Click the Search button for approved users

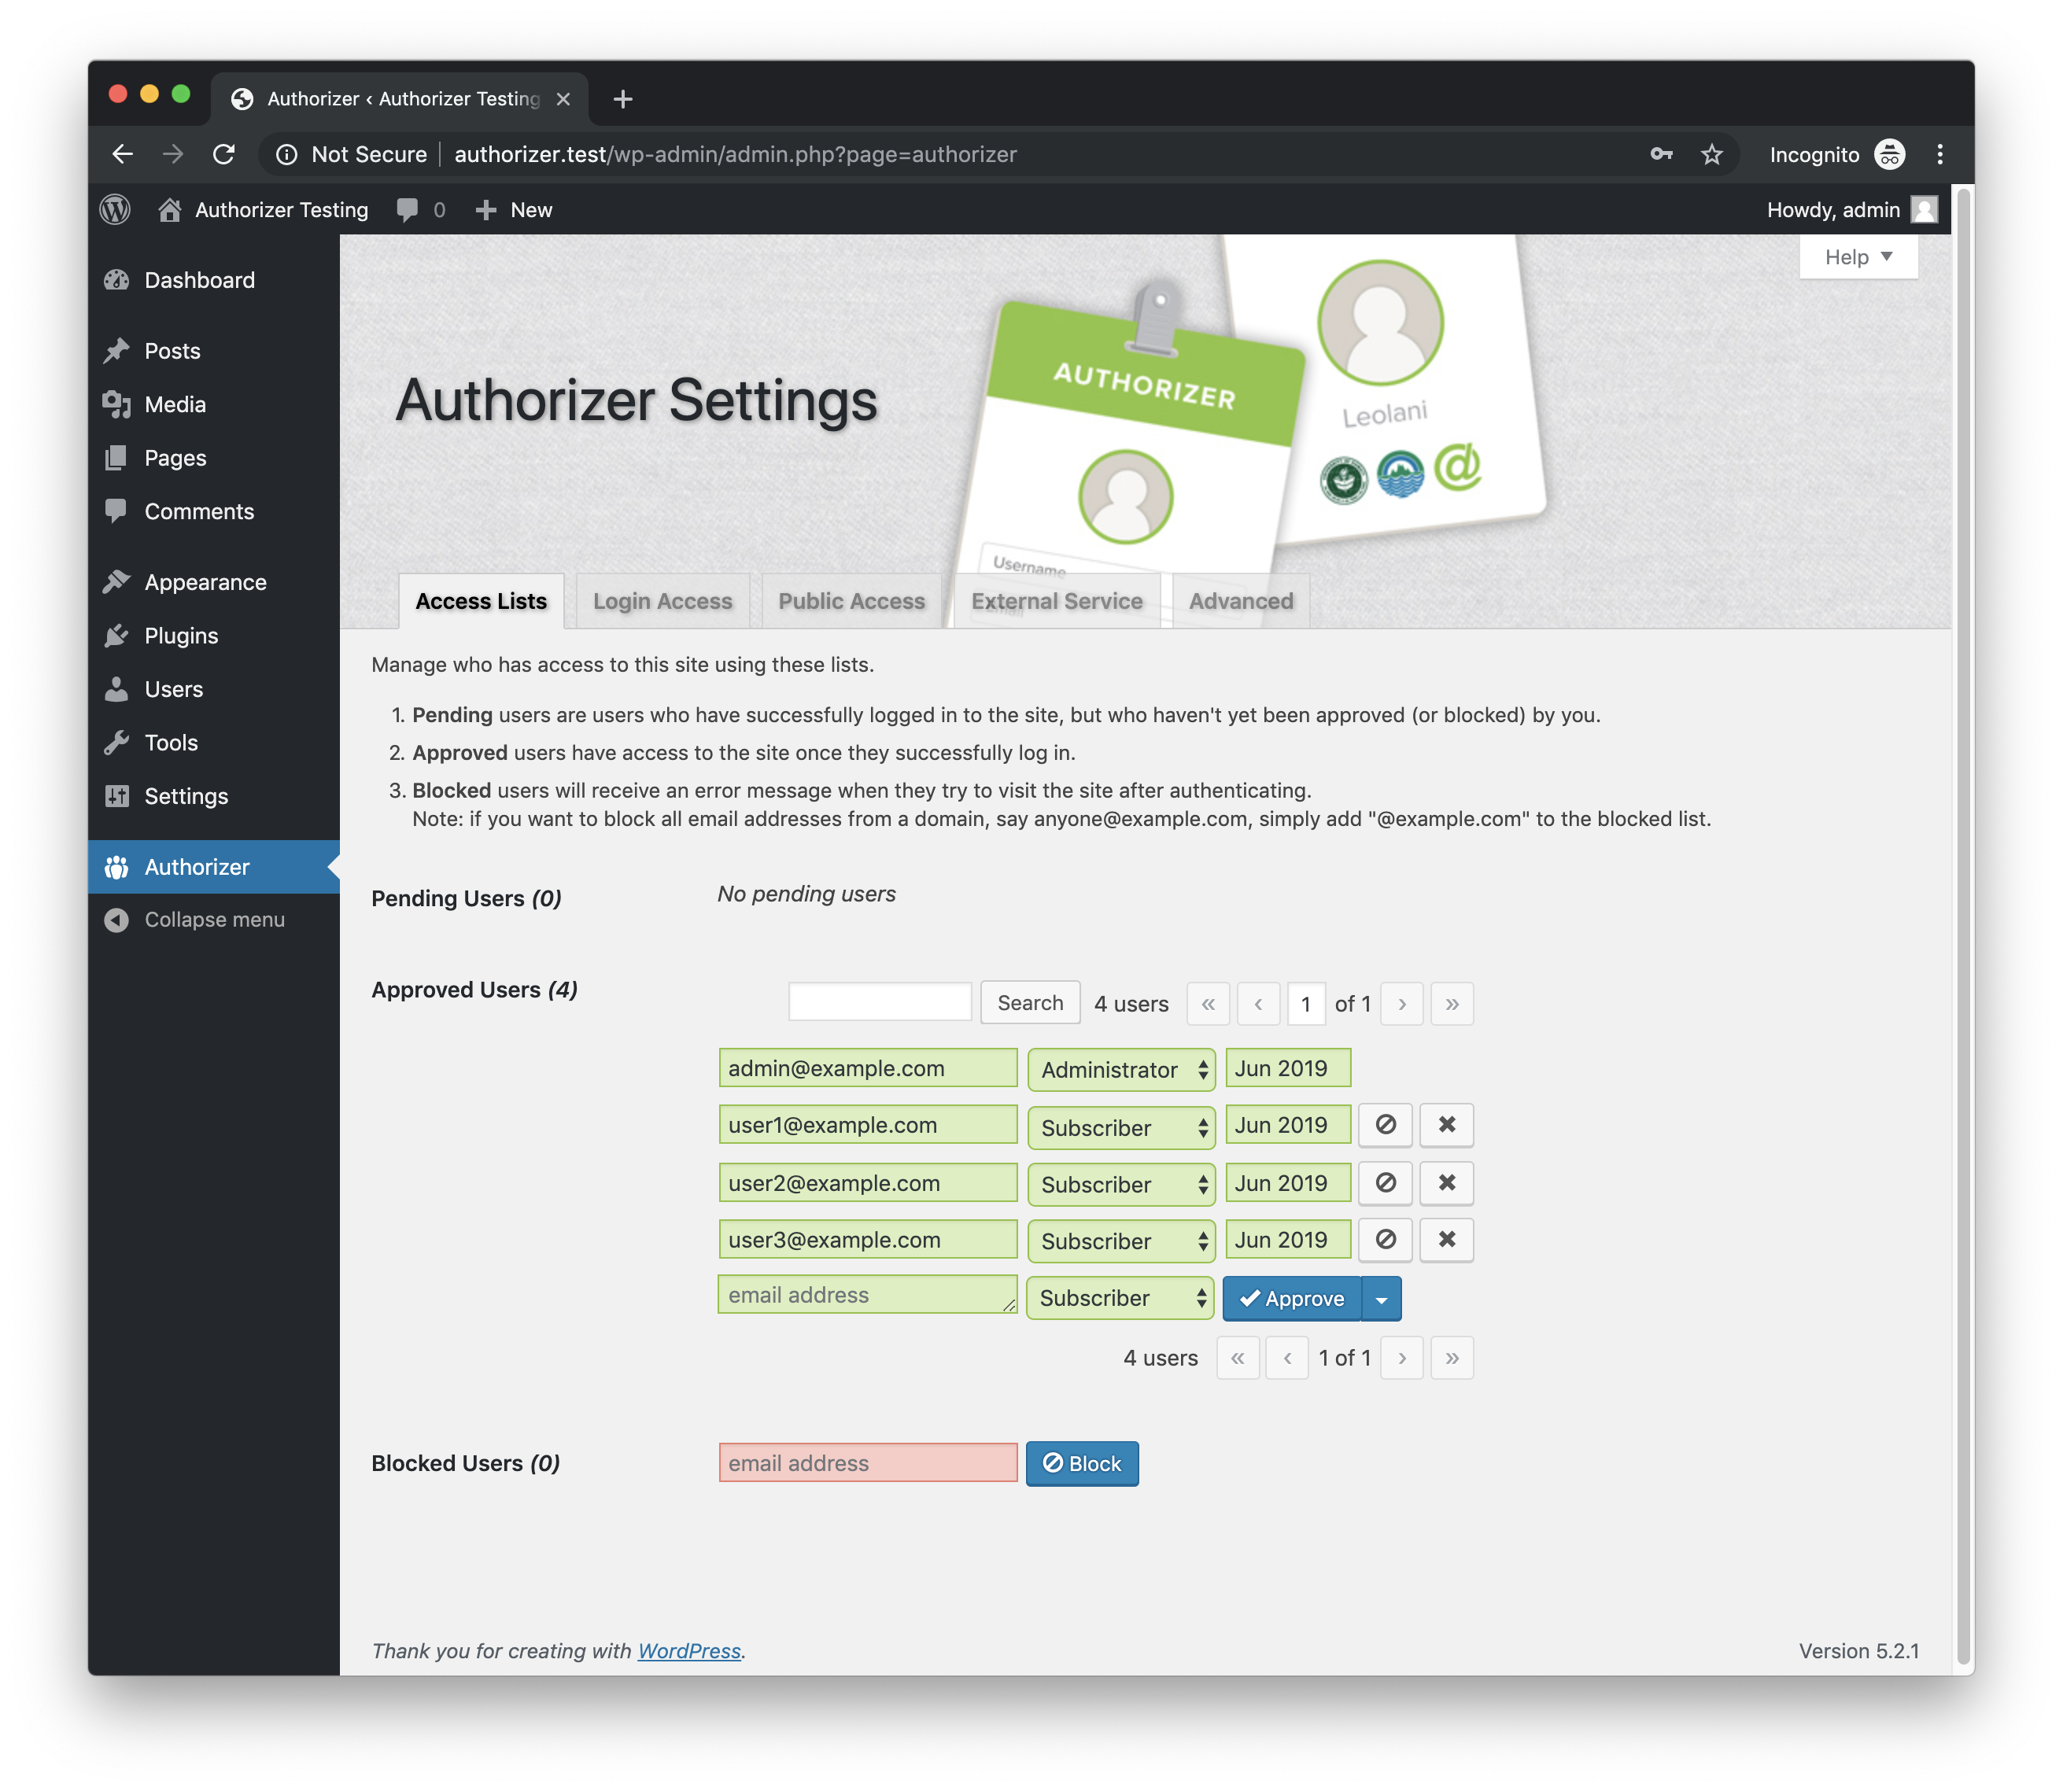coord(1029,1003)
